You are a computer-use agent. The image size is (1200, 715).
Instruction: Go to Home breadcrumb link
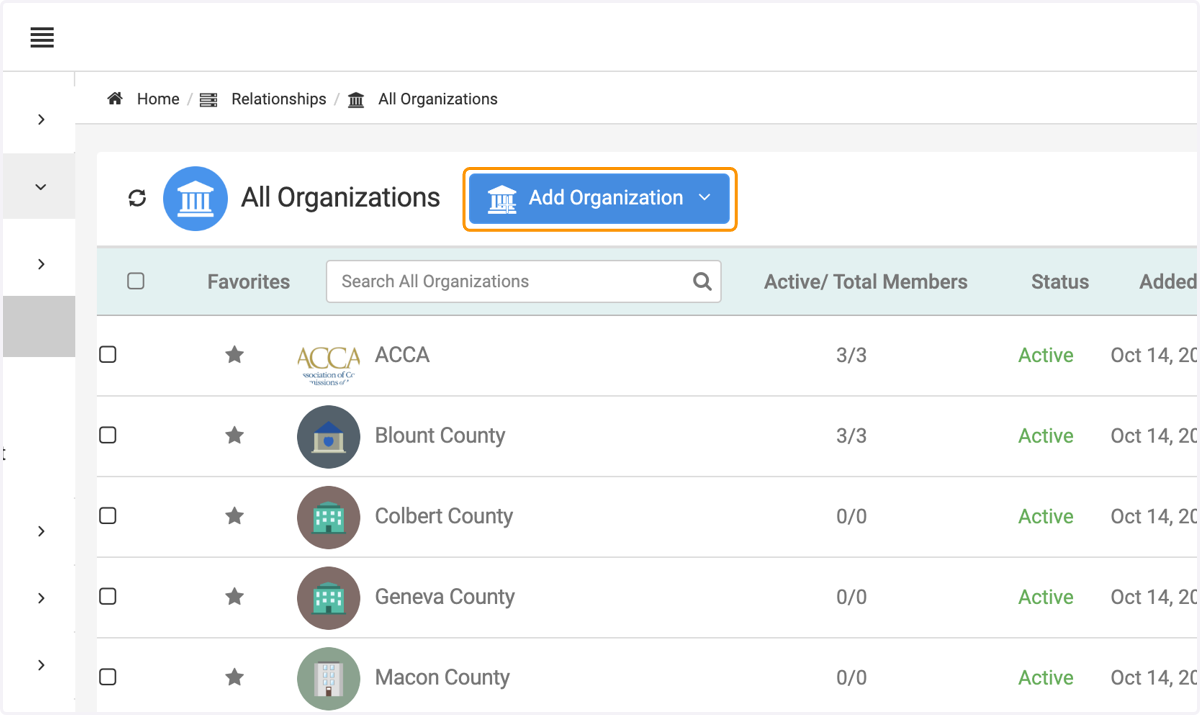[x=158, y=99]
